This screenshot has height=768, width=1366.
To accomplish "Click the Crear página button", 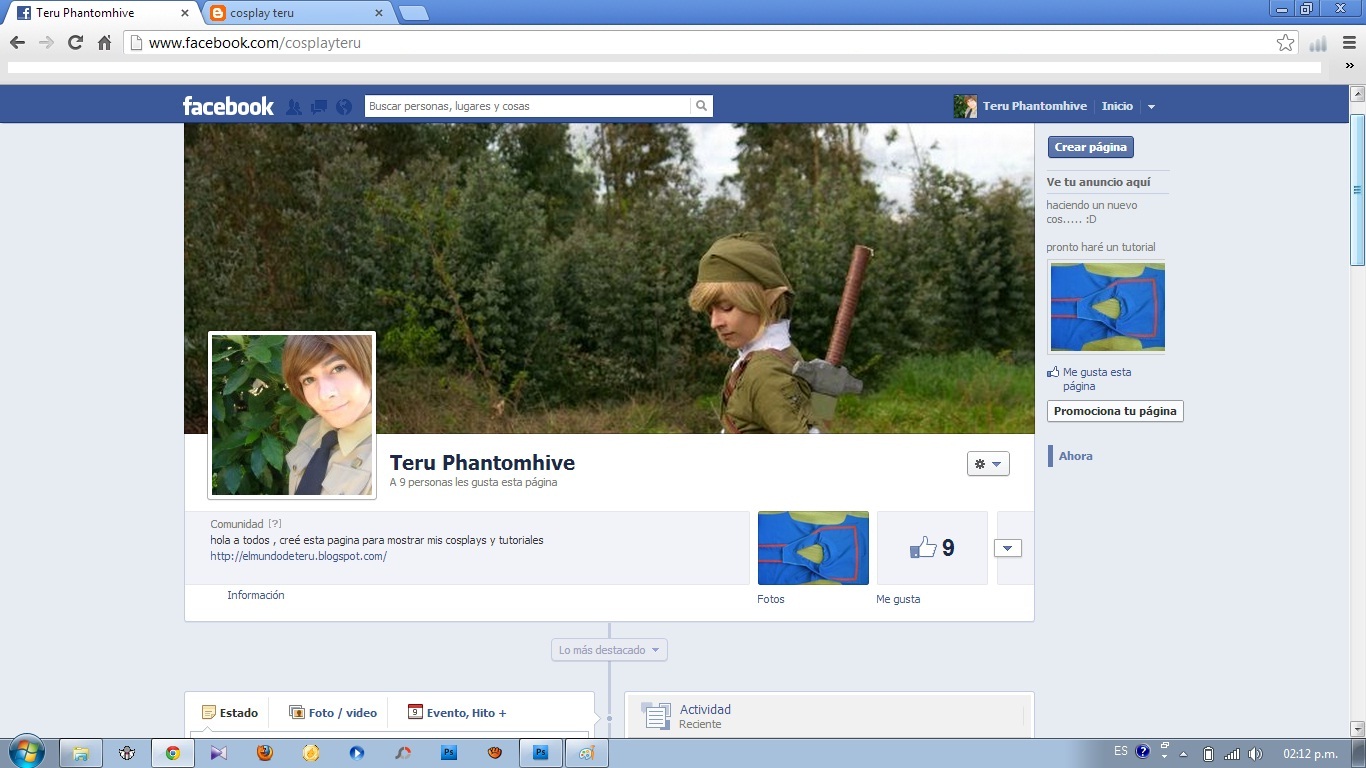I will click(x=1091, y=147).
